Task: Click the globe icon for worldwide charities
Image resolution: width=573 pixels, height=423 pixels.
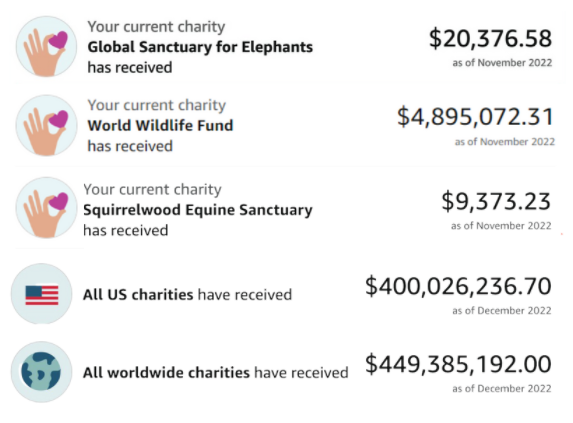Action: (x=41, y=372)
